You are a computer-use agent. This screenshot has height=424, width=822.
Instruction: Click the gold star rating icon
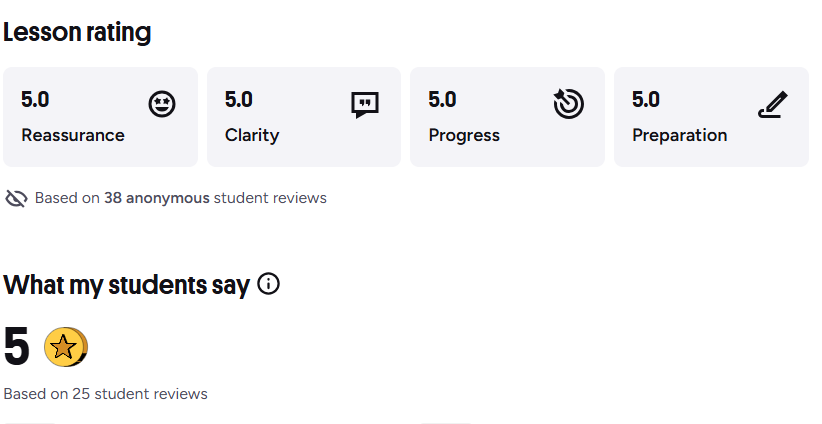65,347
